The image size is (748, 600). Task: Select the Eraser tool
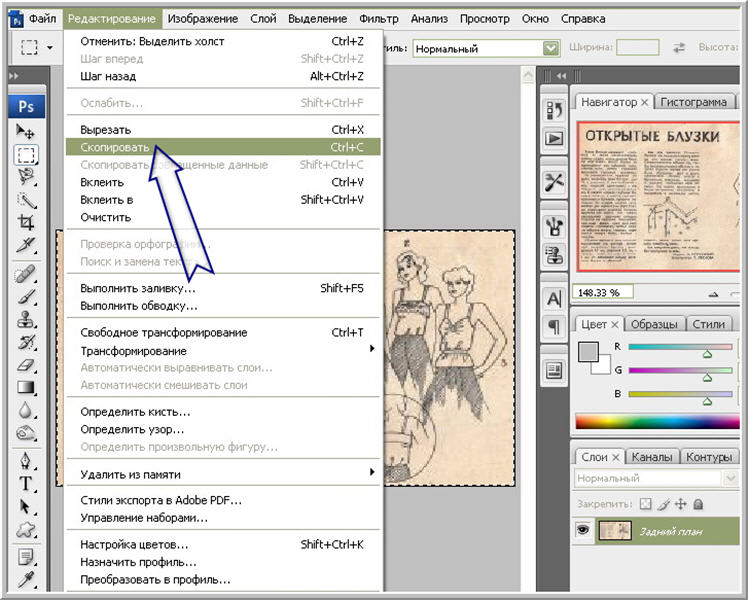pos(26,365)
